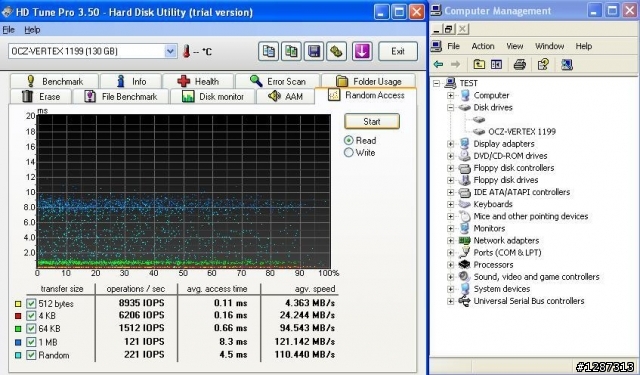This screenshot has height=375, width=640.
Task: Expand the Computer node
Action: (x=451, y=95)
